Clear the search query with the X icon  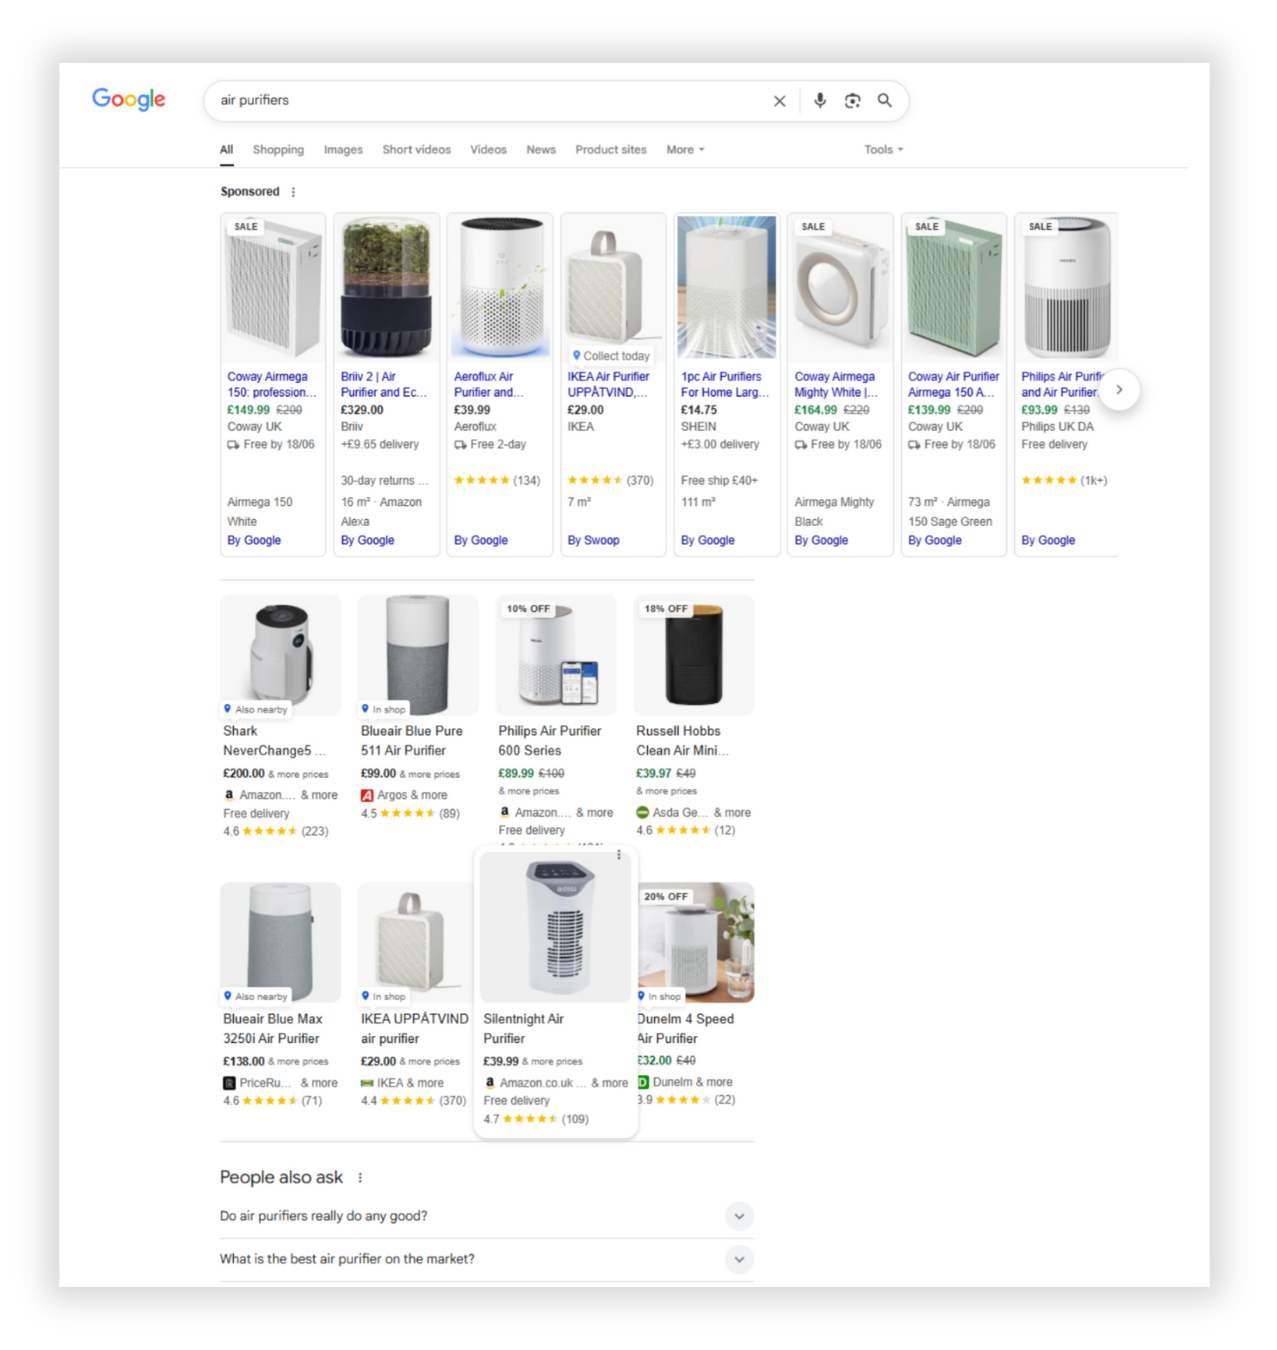point(779,100)
